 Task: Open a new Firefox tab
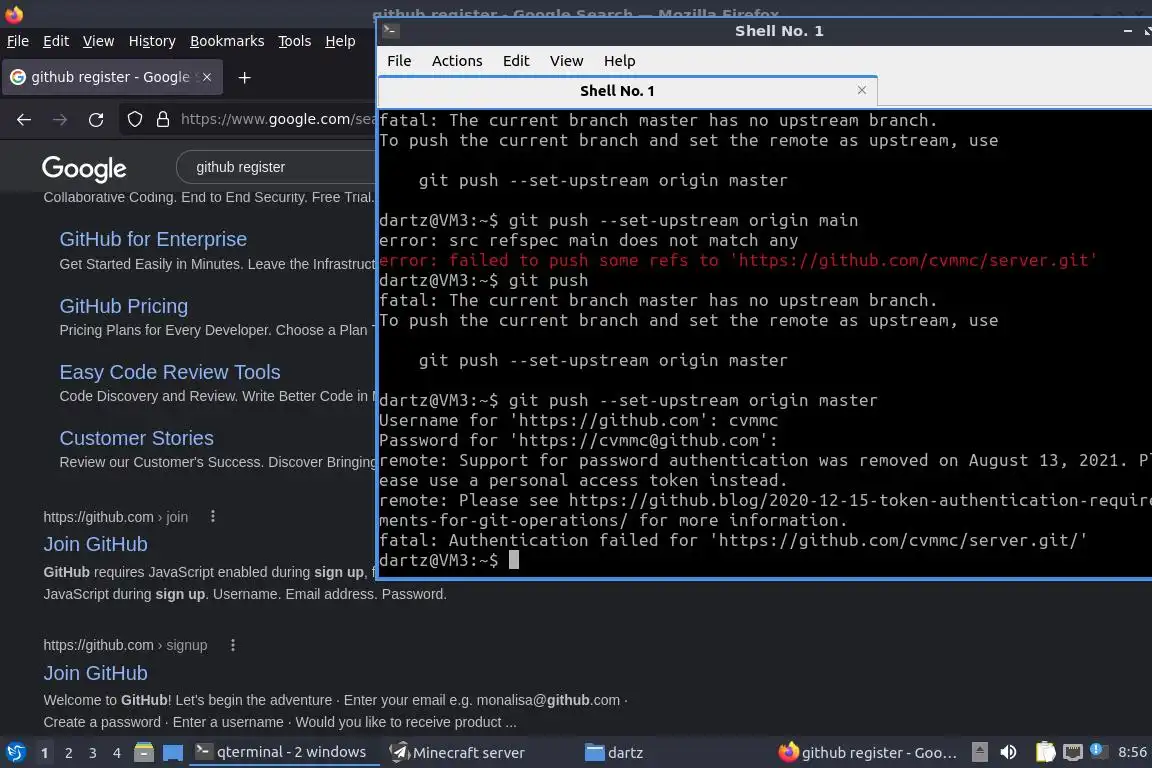click(245, 77)
